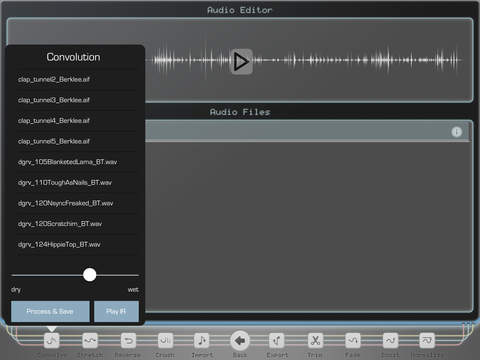This screenshot has width=480, height=360.
Task: Open the Crush effect tool
Action: coord(165,341)
